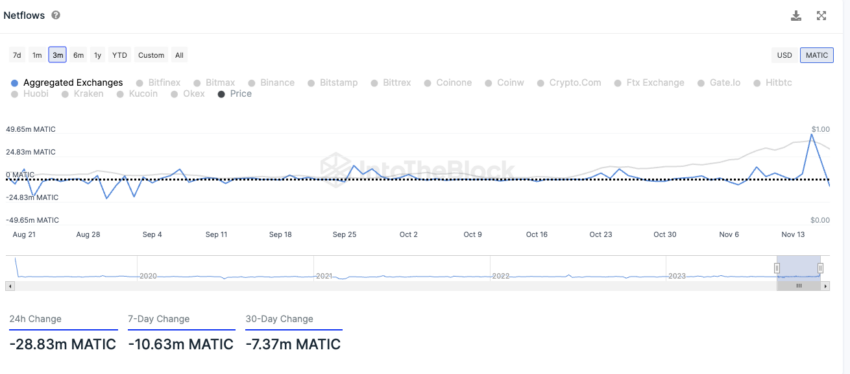Select the 7d time range
The height and width of the screenshot is (374, 850).
coord(17,55)
